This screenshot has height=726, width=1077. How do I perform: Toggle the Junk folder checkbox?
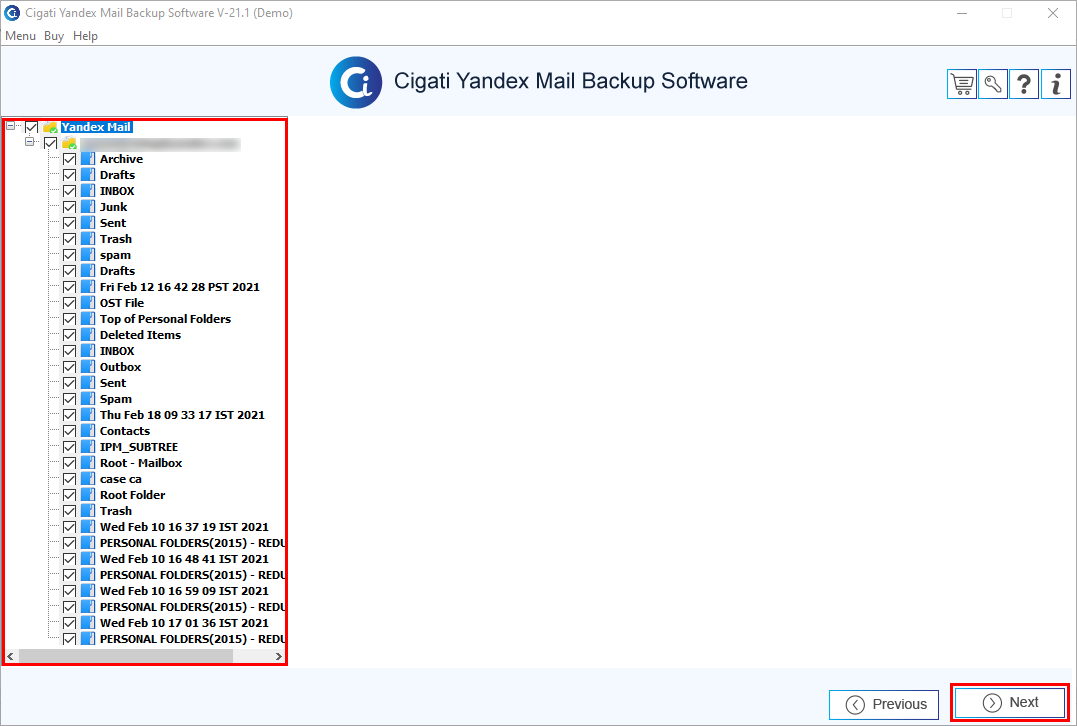(69, 207)
